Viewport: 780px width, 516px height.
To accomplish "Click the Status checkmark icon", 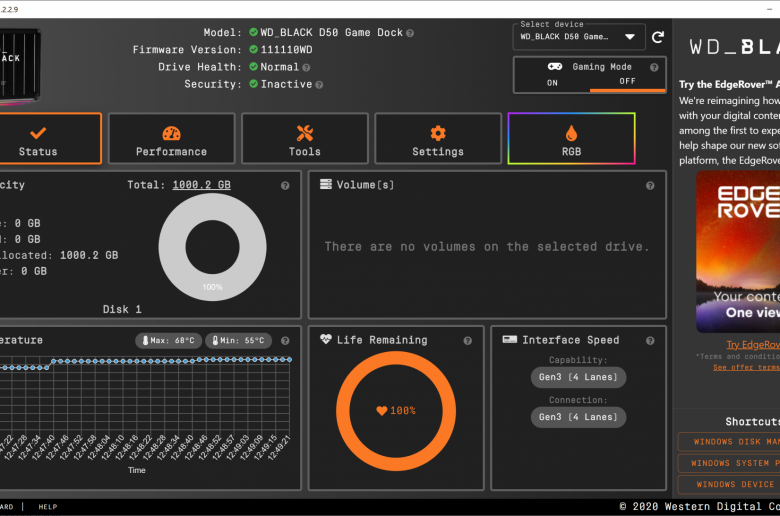I will coord(38,133).
